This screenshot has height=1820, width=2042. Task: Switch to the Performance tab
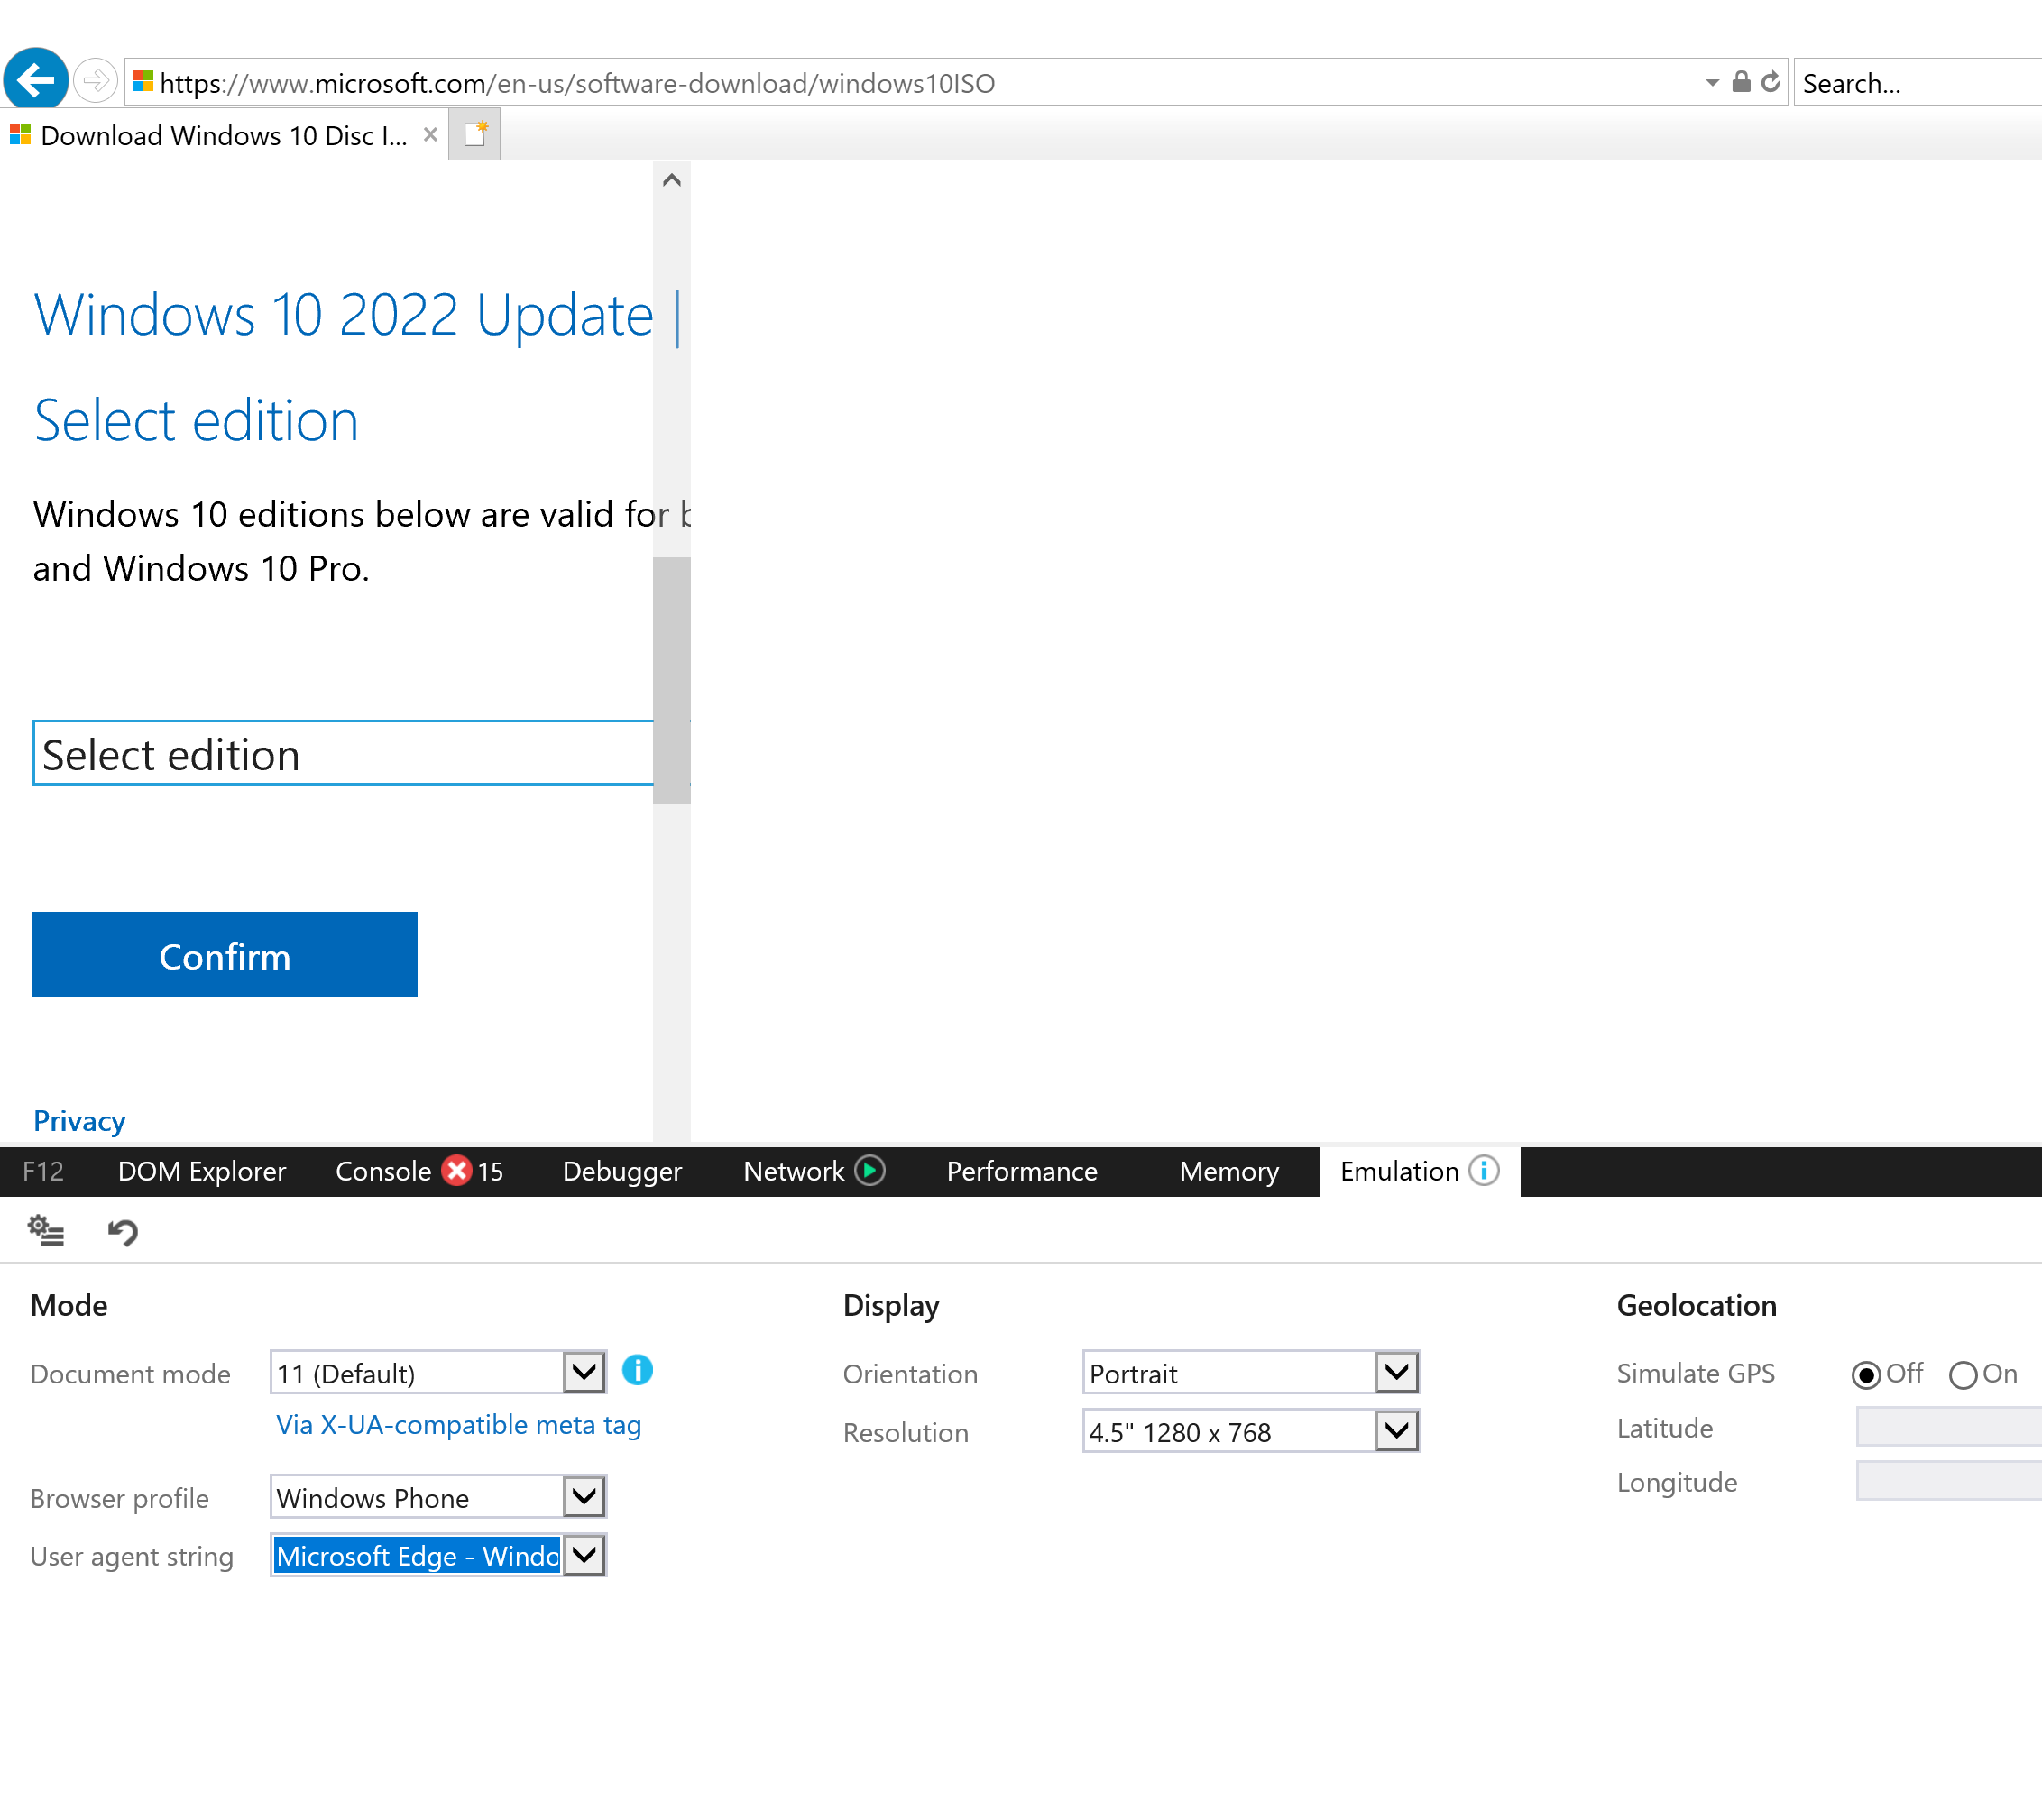tap(1022, 1171)
